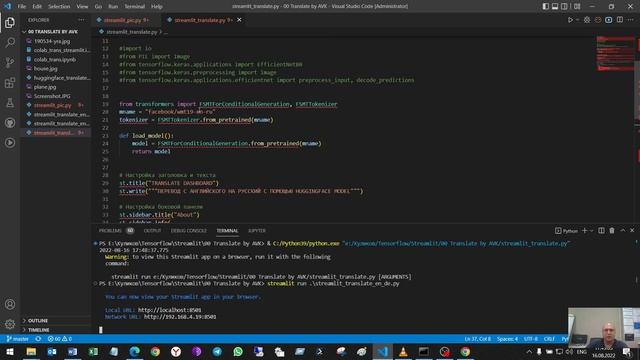Click the Ln 37, Col 8 cursor position
The width and height of the screenshot is (640, 360).
click(x=478, y=339)
